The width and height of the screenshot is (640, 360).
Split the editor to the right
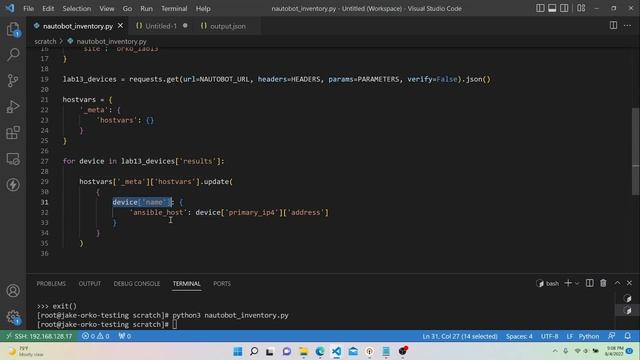pyautogui.click(x=613, y=25)
